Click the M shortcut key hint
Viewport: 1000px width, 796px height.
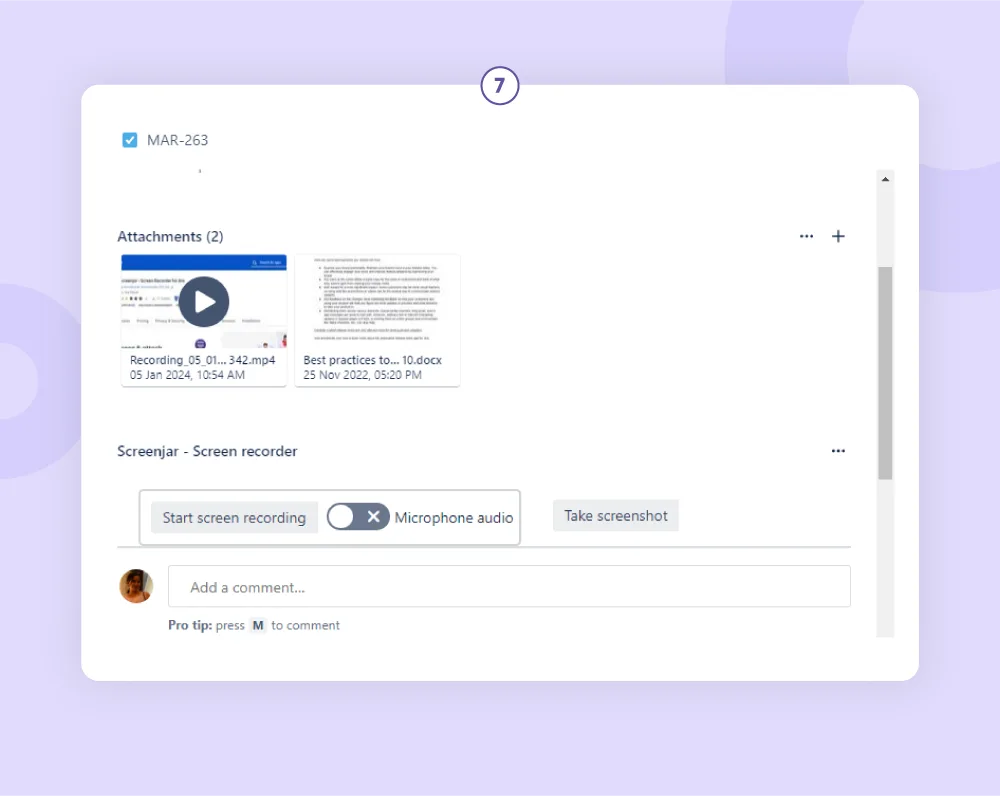click(258, 625)
